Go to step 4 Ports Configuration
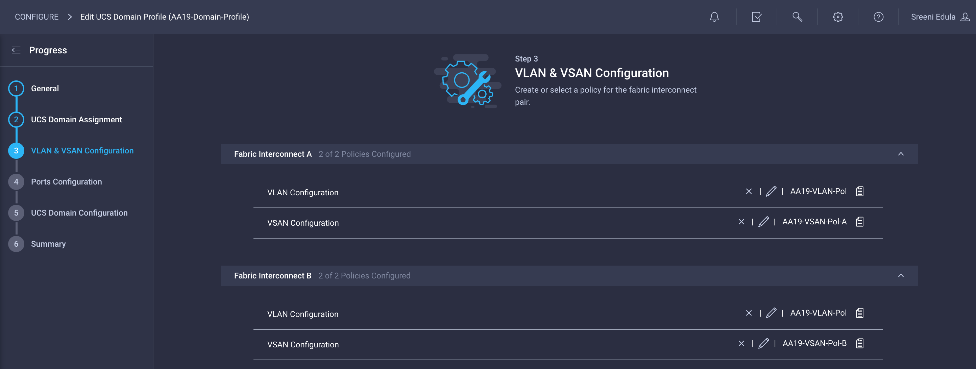Viewport: 976px width, 369px height. click(67, 182)
